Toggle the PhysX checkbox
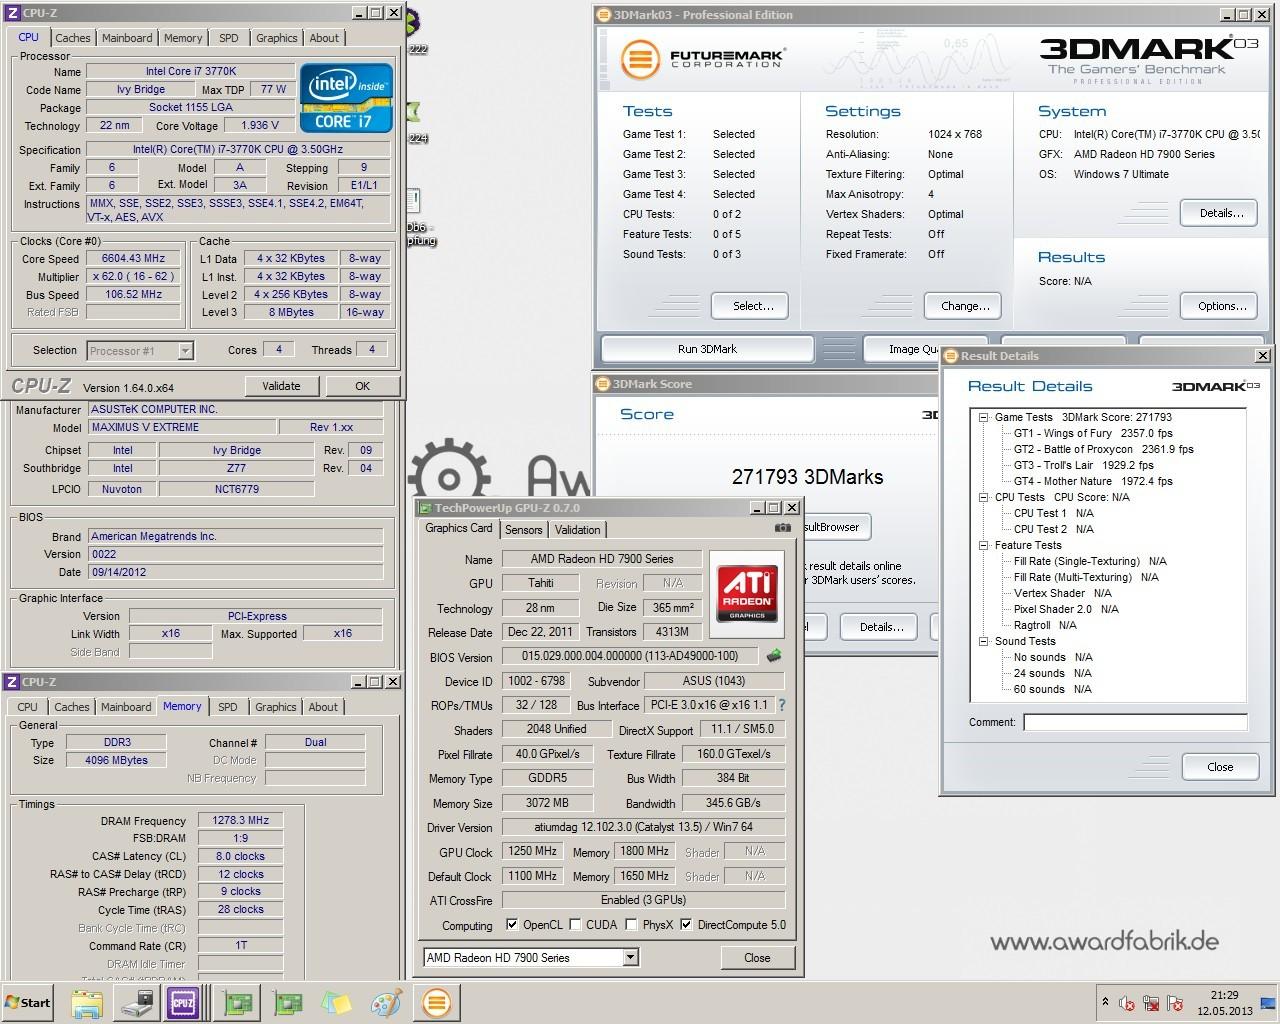This screenshot has width=1280, height=1024. [631, 924]
